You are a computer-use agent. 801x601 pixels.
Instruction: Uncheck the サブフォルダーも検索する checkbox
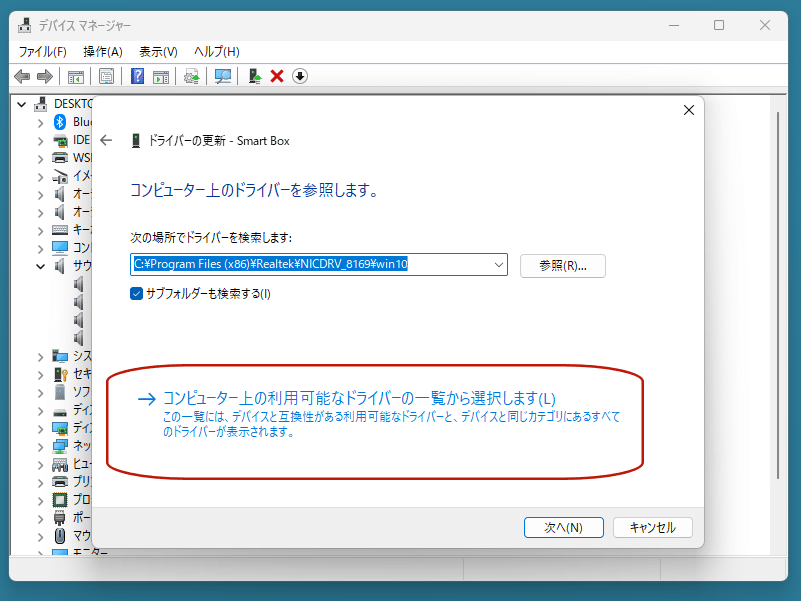point(136,294)
